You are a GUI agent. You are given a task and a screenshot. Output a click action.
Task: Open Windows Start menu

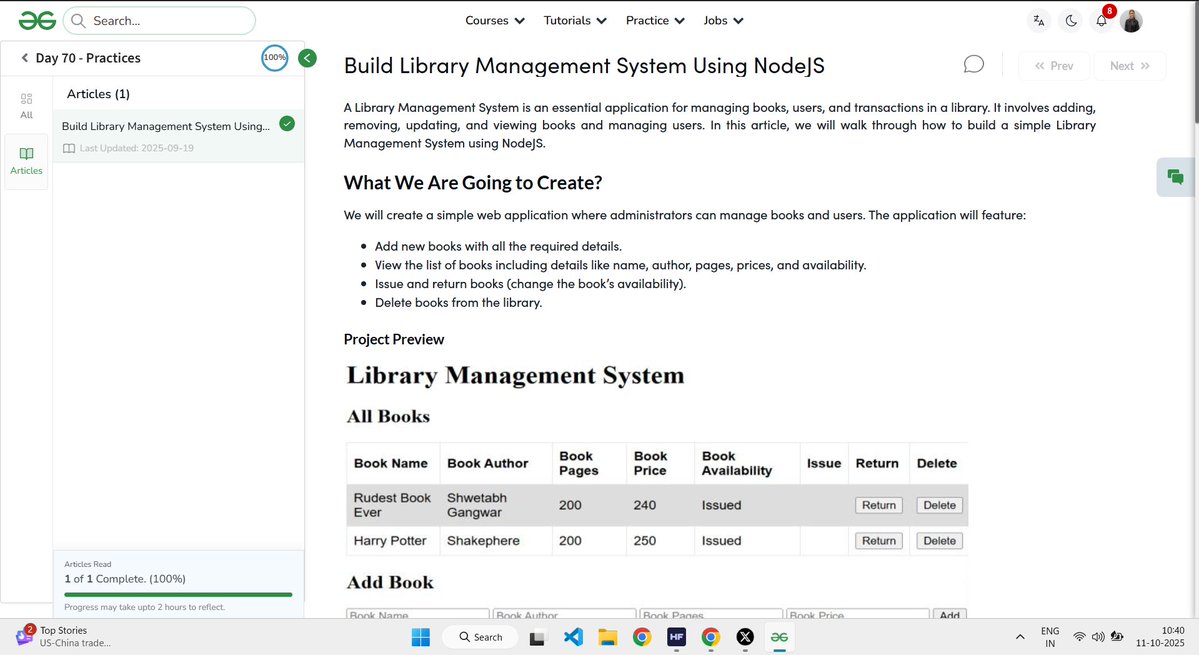(x=421, y=637)
